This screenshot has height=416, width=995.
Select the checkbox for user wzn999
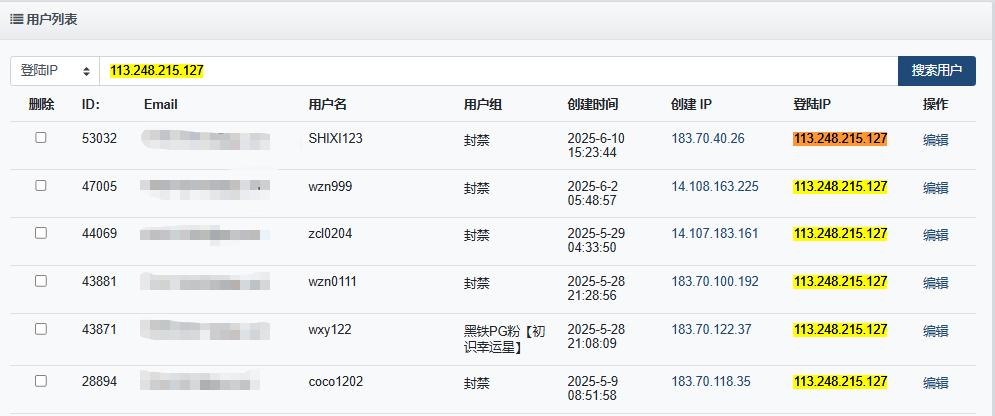(41, 186)
